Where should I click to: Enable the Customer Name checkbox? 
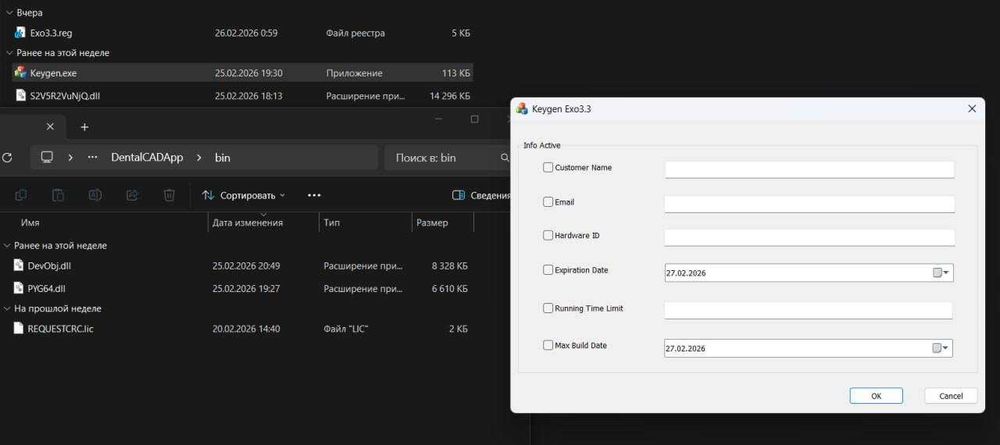click(548, 168)
